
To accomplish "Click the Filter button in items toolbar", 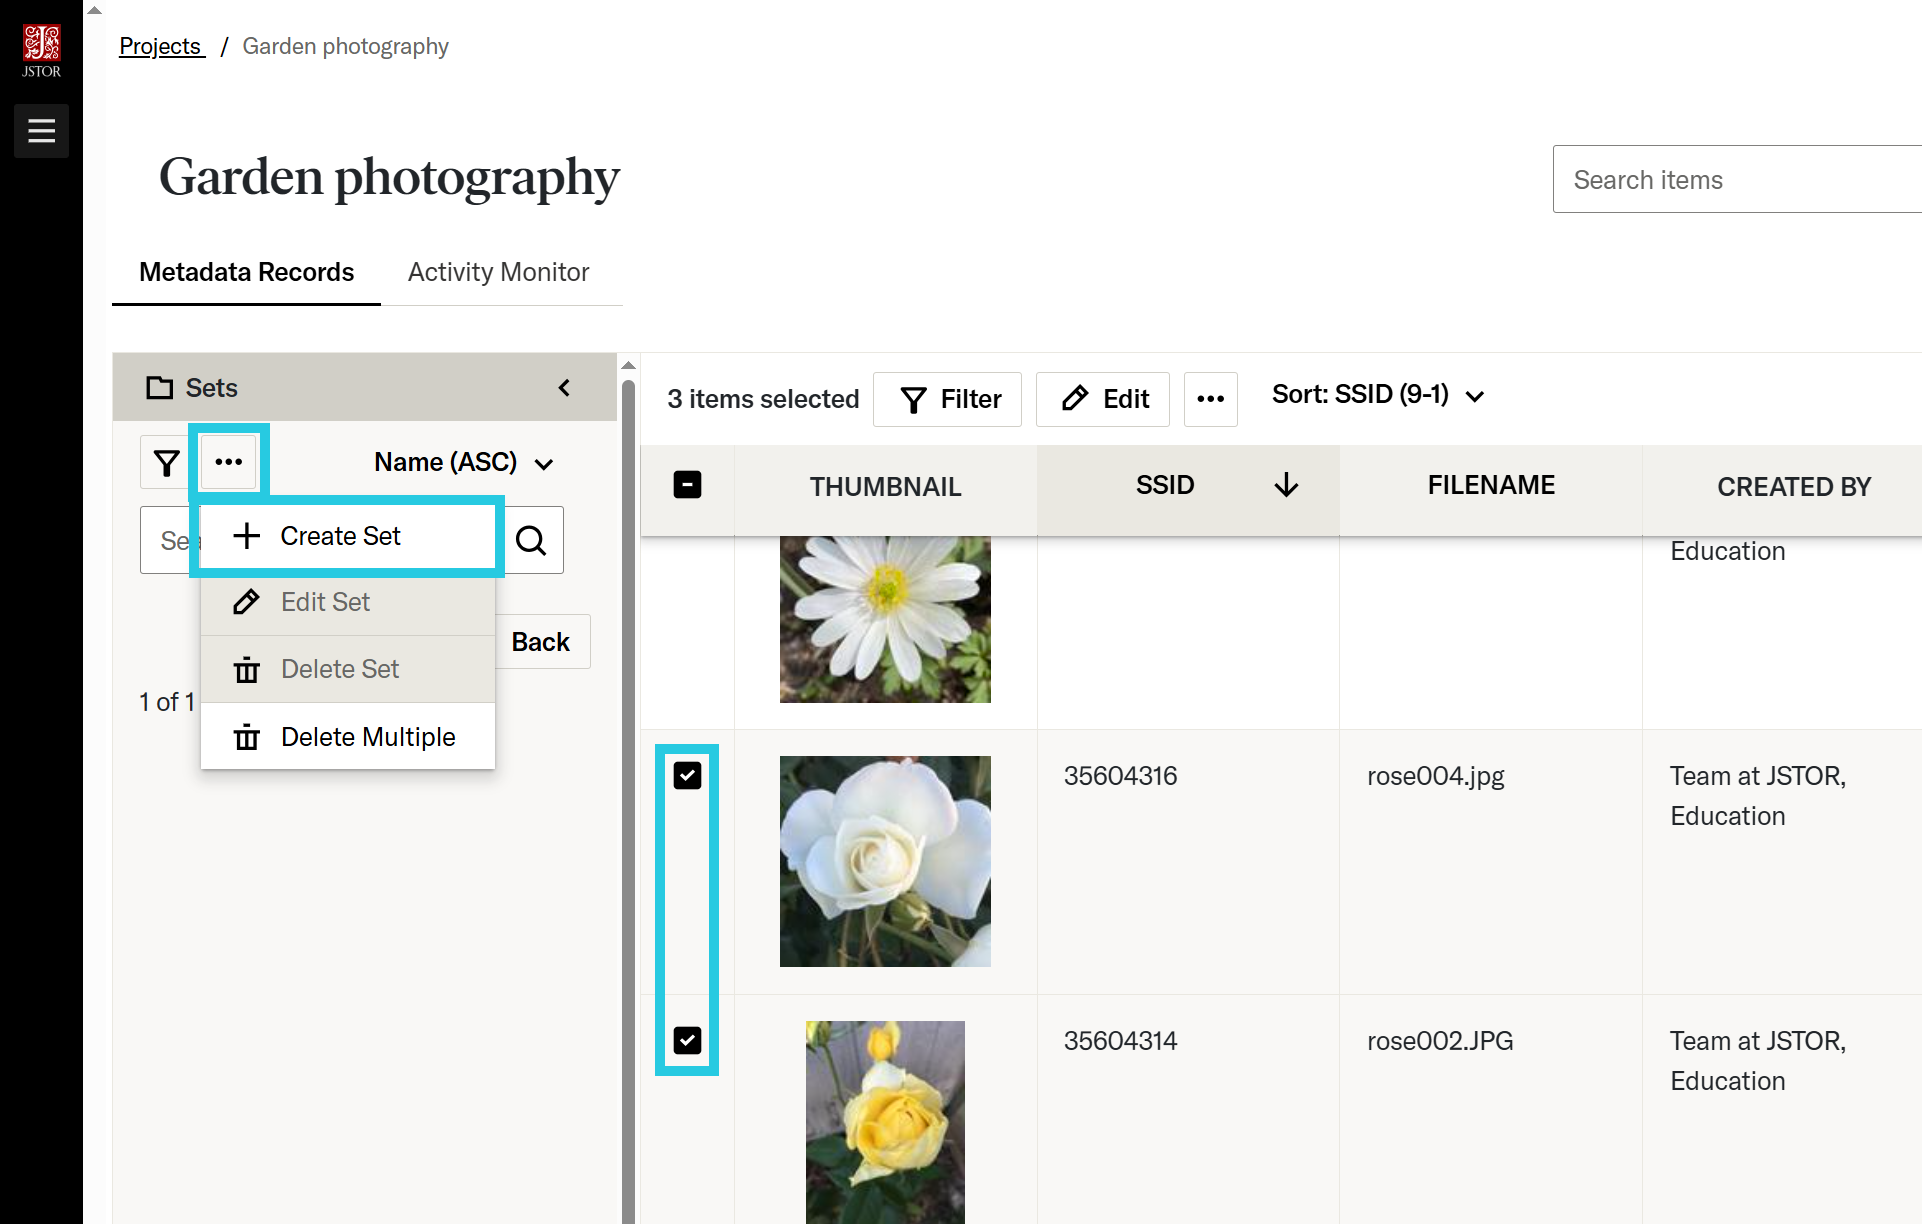I will 948,399.
